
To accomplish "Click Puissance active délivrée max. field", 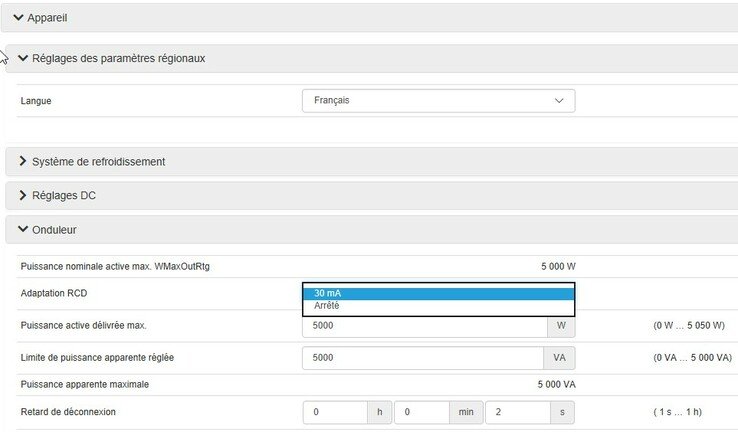I will [424, 326].
